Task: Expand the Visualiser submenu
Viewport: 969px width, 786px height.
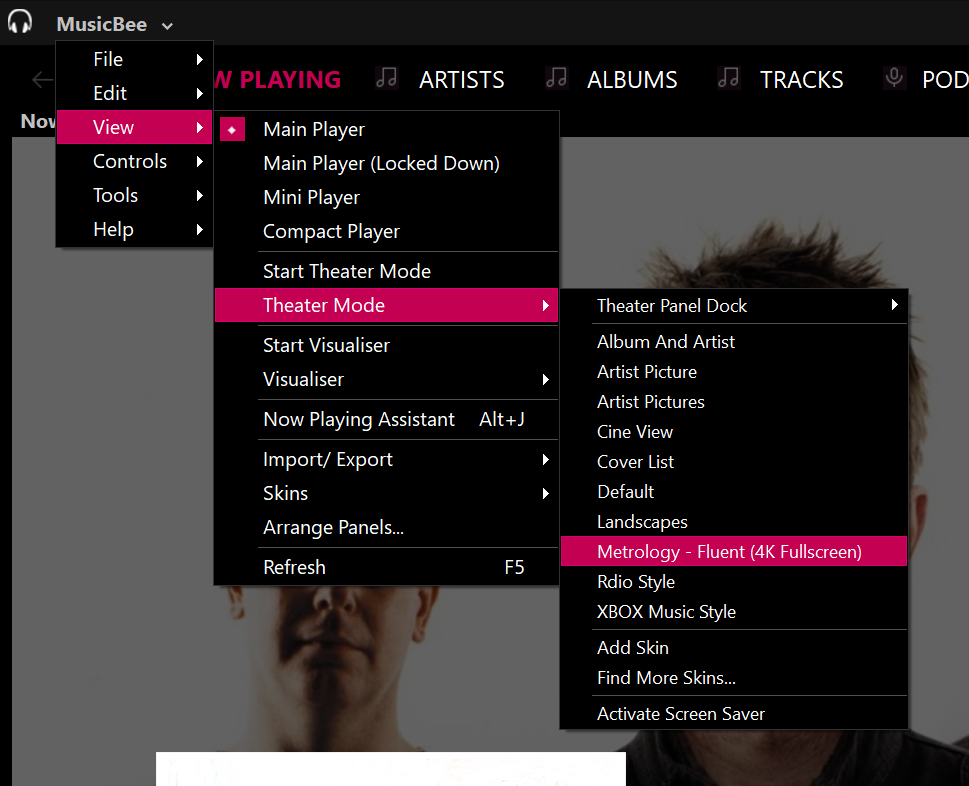Action: [x=386, y=379]
